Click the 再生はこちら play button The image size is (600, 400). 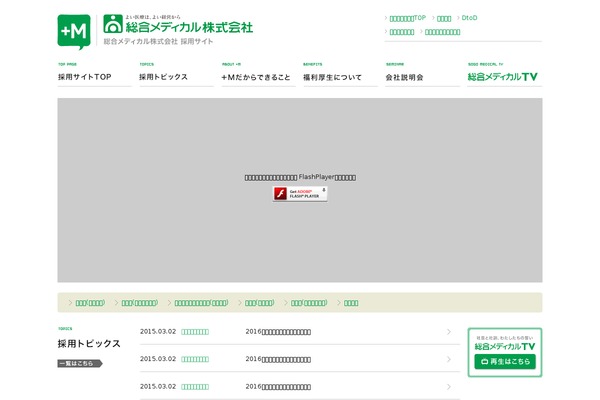tap(505, 361)
